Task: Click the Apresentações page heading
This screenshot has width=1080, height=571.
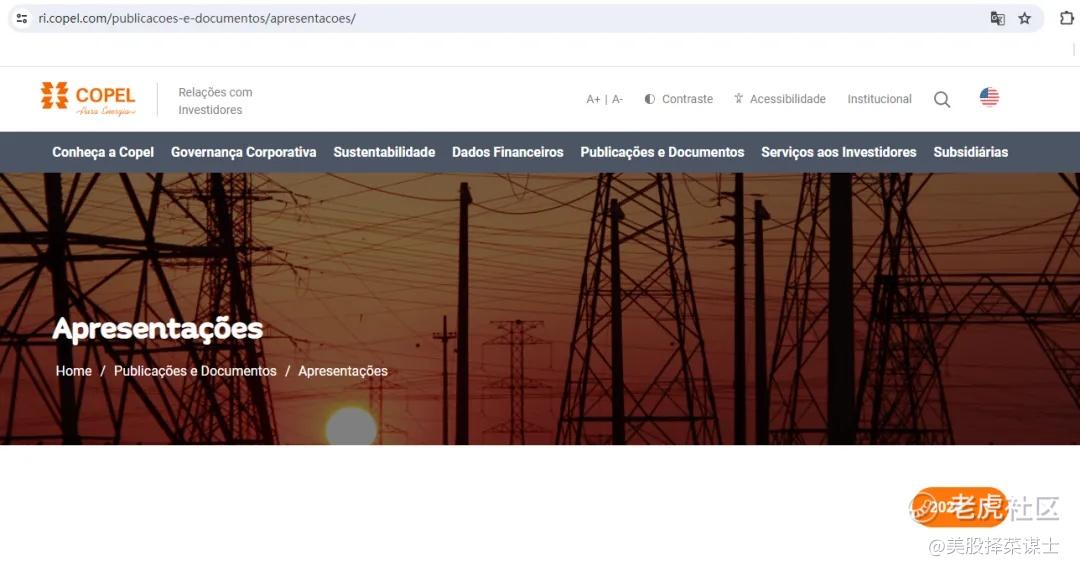Action: pos(158,329)
